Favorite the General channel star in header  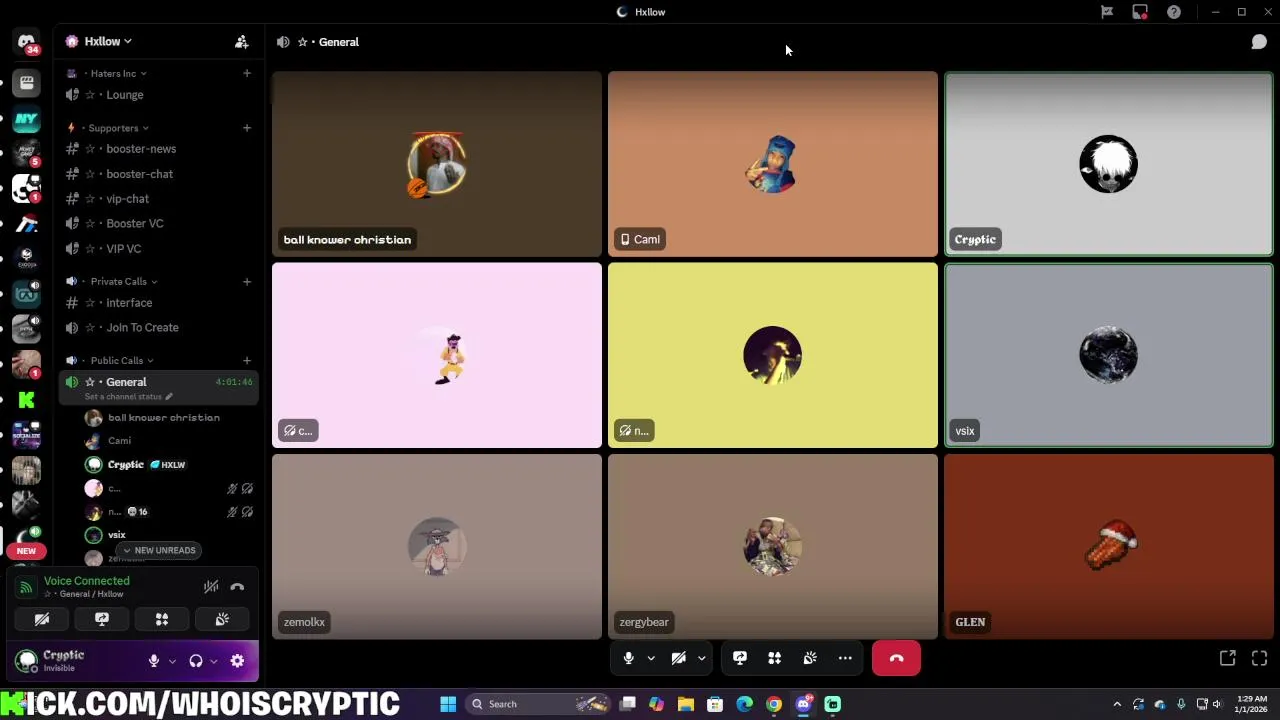click(302, 42)
